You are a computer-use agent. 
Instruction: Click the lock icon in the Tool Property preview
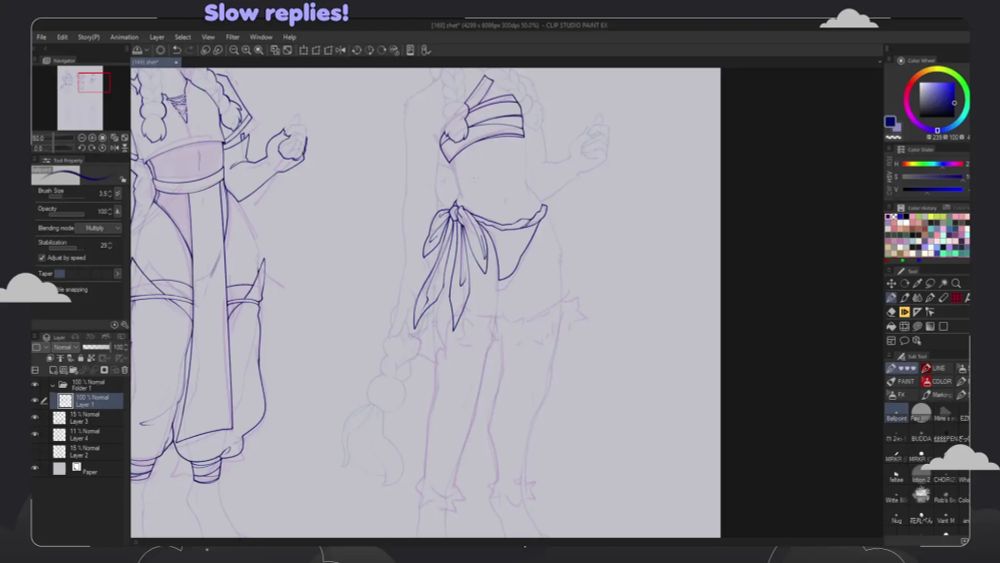coord(123,180)
